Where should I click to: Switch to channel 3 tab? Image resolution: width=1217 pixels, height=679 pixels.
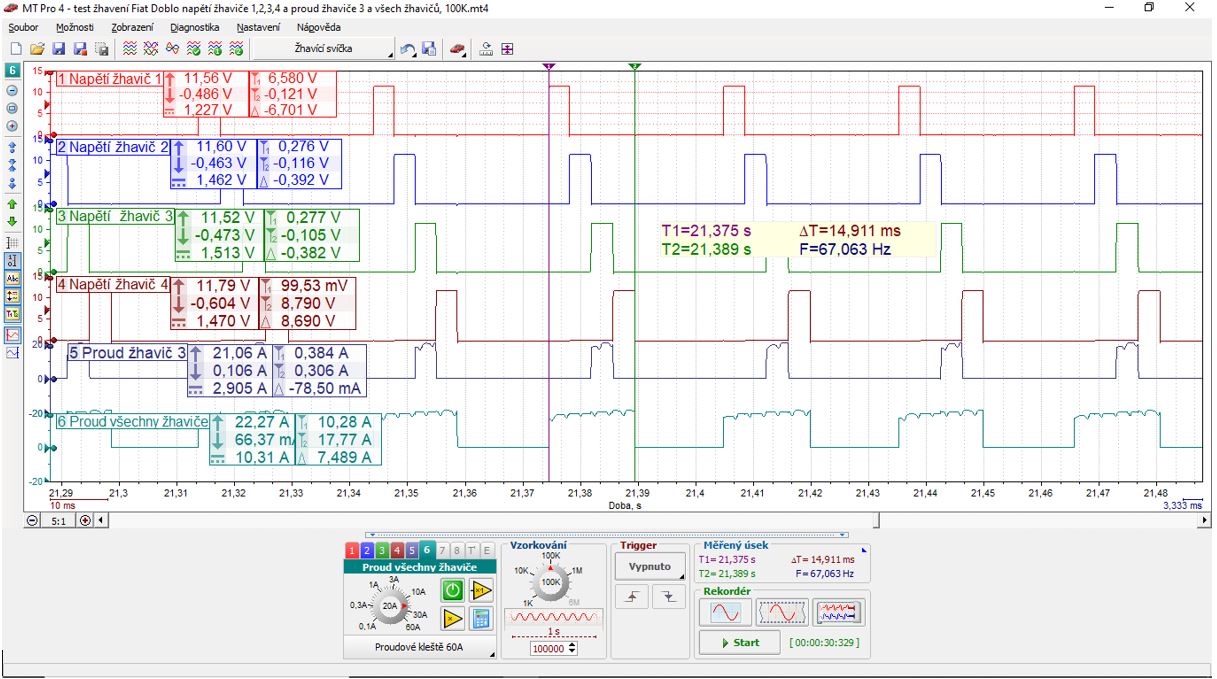pyautogui.click(x=382, y=550)
